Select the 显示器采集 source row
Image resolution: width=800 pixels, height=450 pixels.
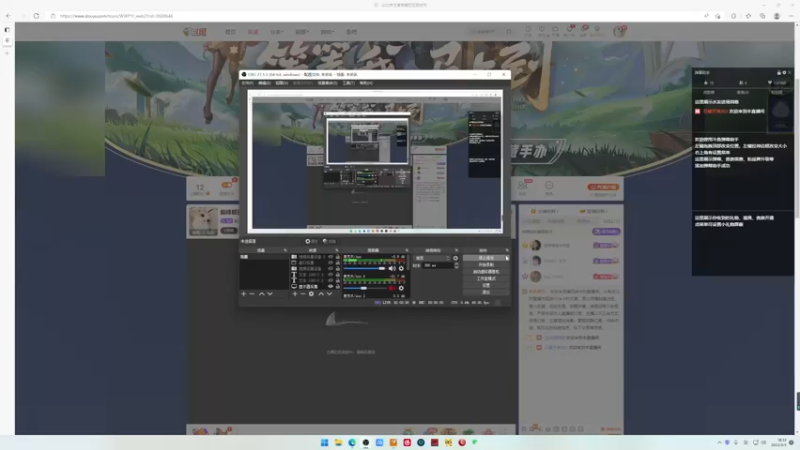click(315, 287)
